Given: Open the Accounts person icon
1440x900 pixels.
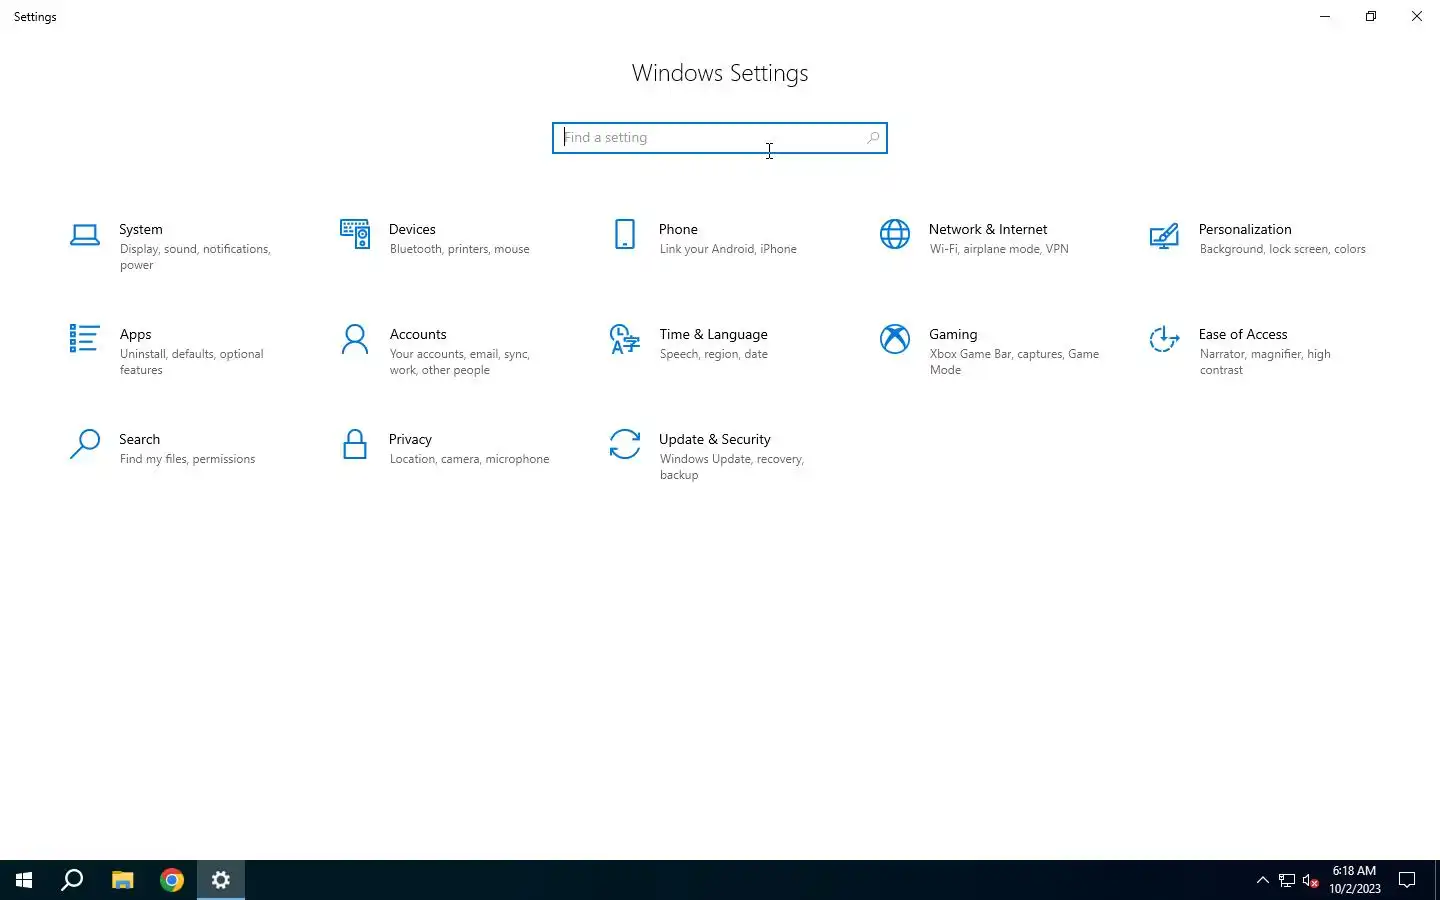Looking at the screenshot, I should coord(355,339).
